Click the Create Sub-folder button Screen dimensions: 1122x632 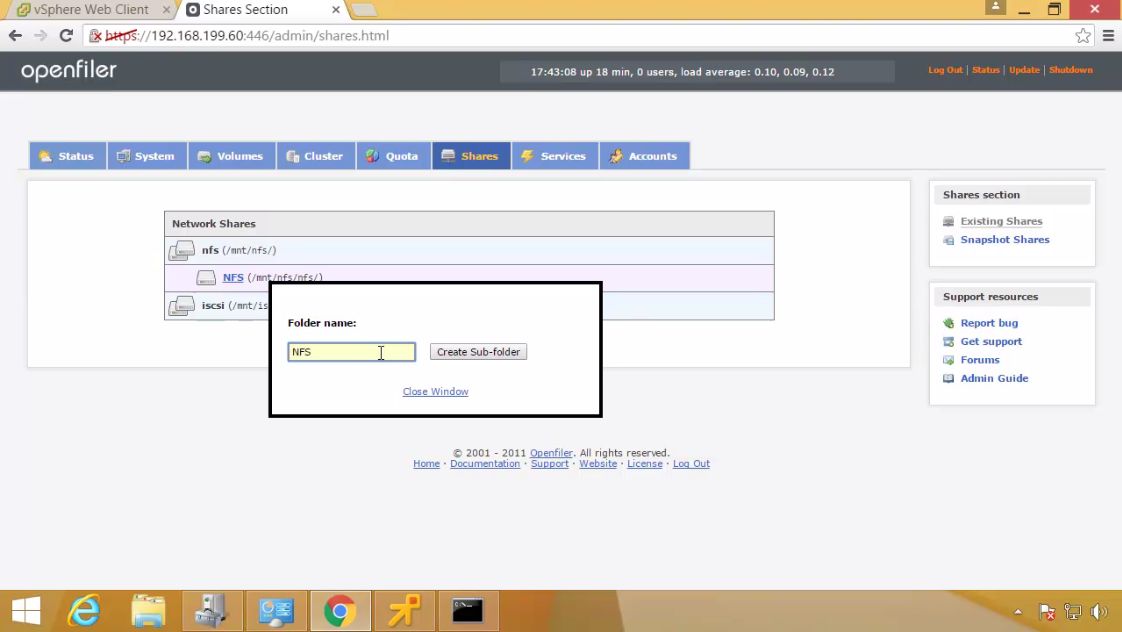pos(478,351)
